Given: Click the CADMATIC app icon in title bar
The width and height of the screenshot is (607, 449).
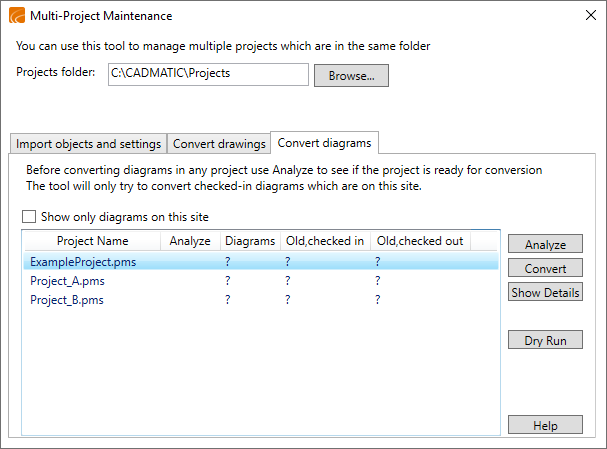Looking at the screenshot, I should [x=16, y=16].
